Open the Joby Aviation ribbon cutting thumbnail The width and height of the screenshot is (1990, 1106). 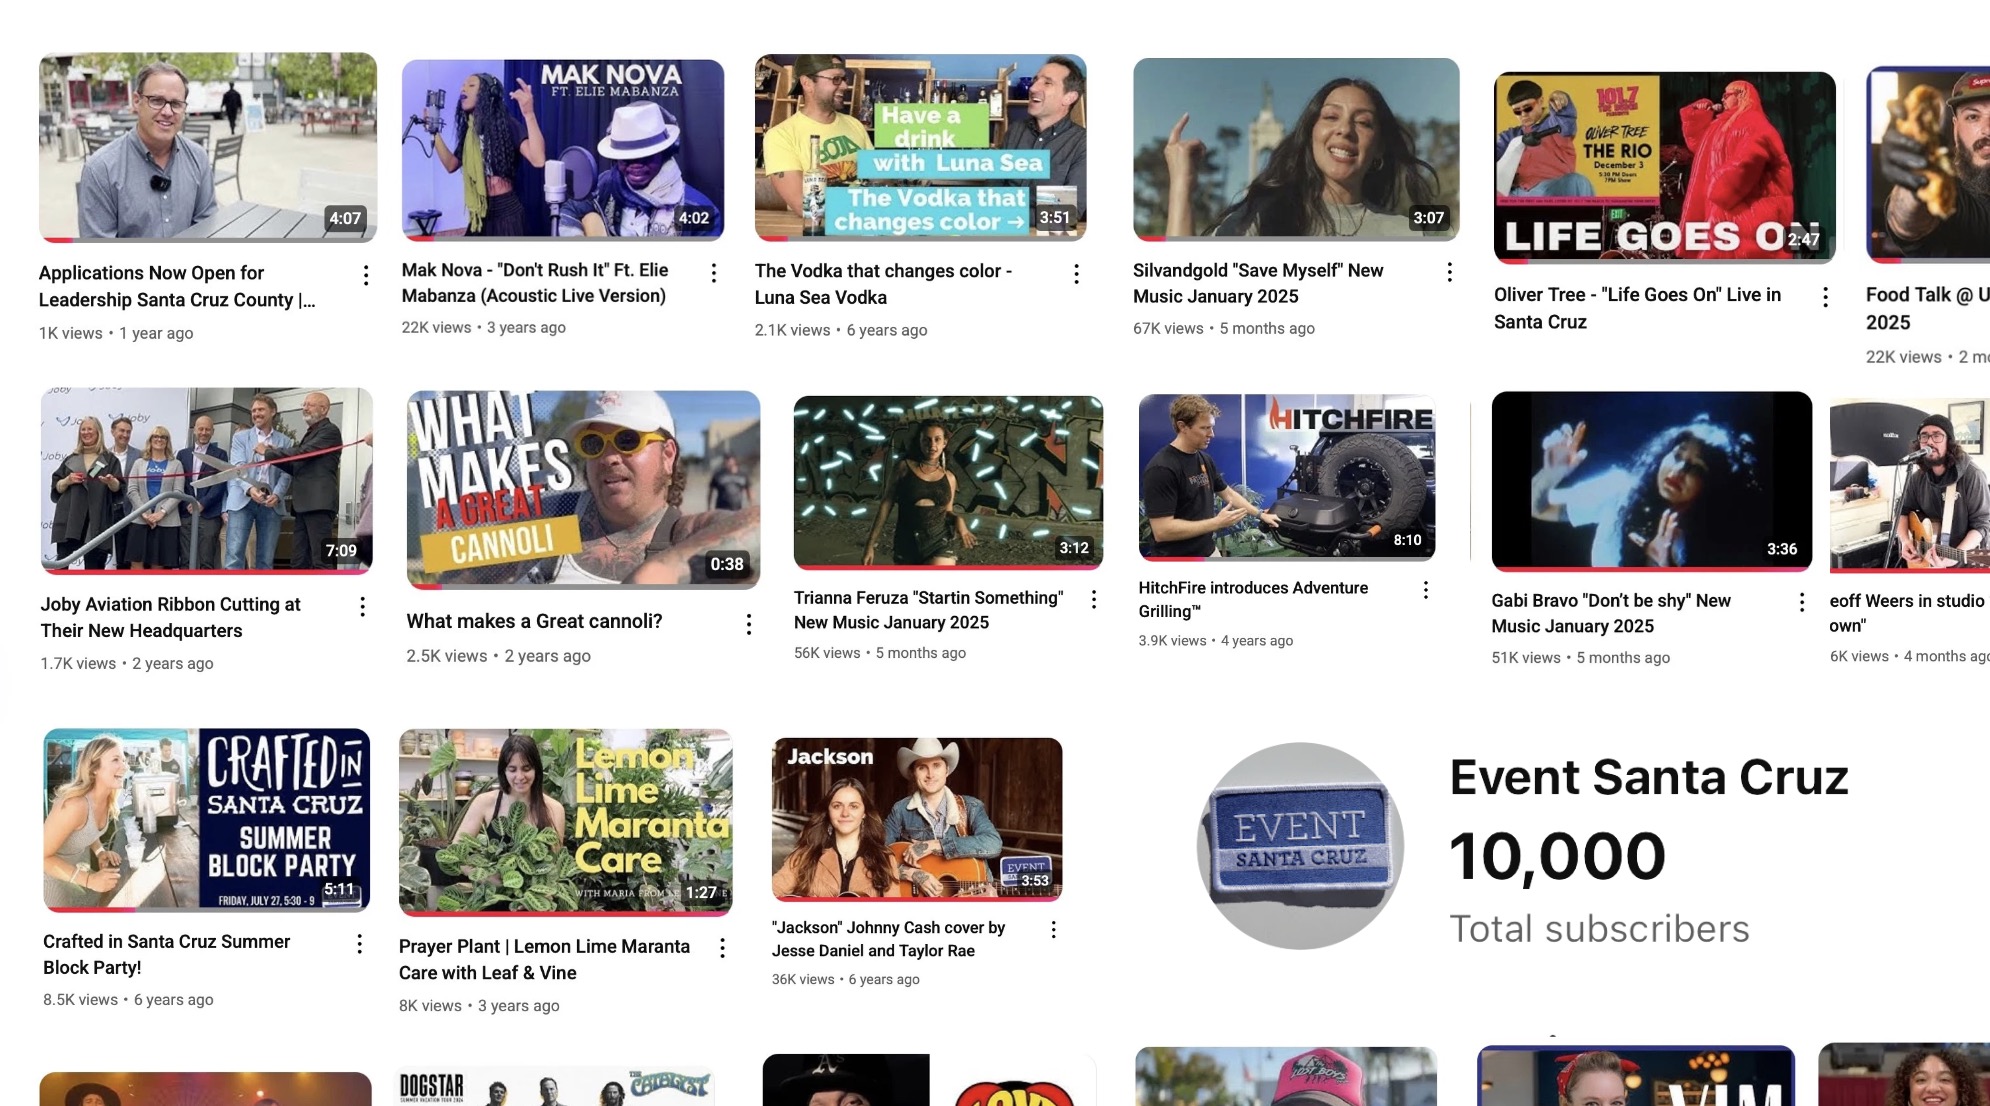(x=207, y=481)
